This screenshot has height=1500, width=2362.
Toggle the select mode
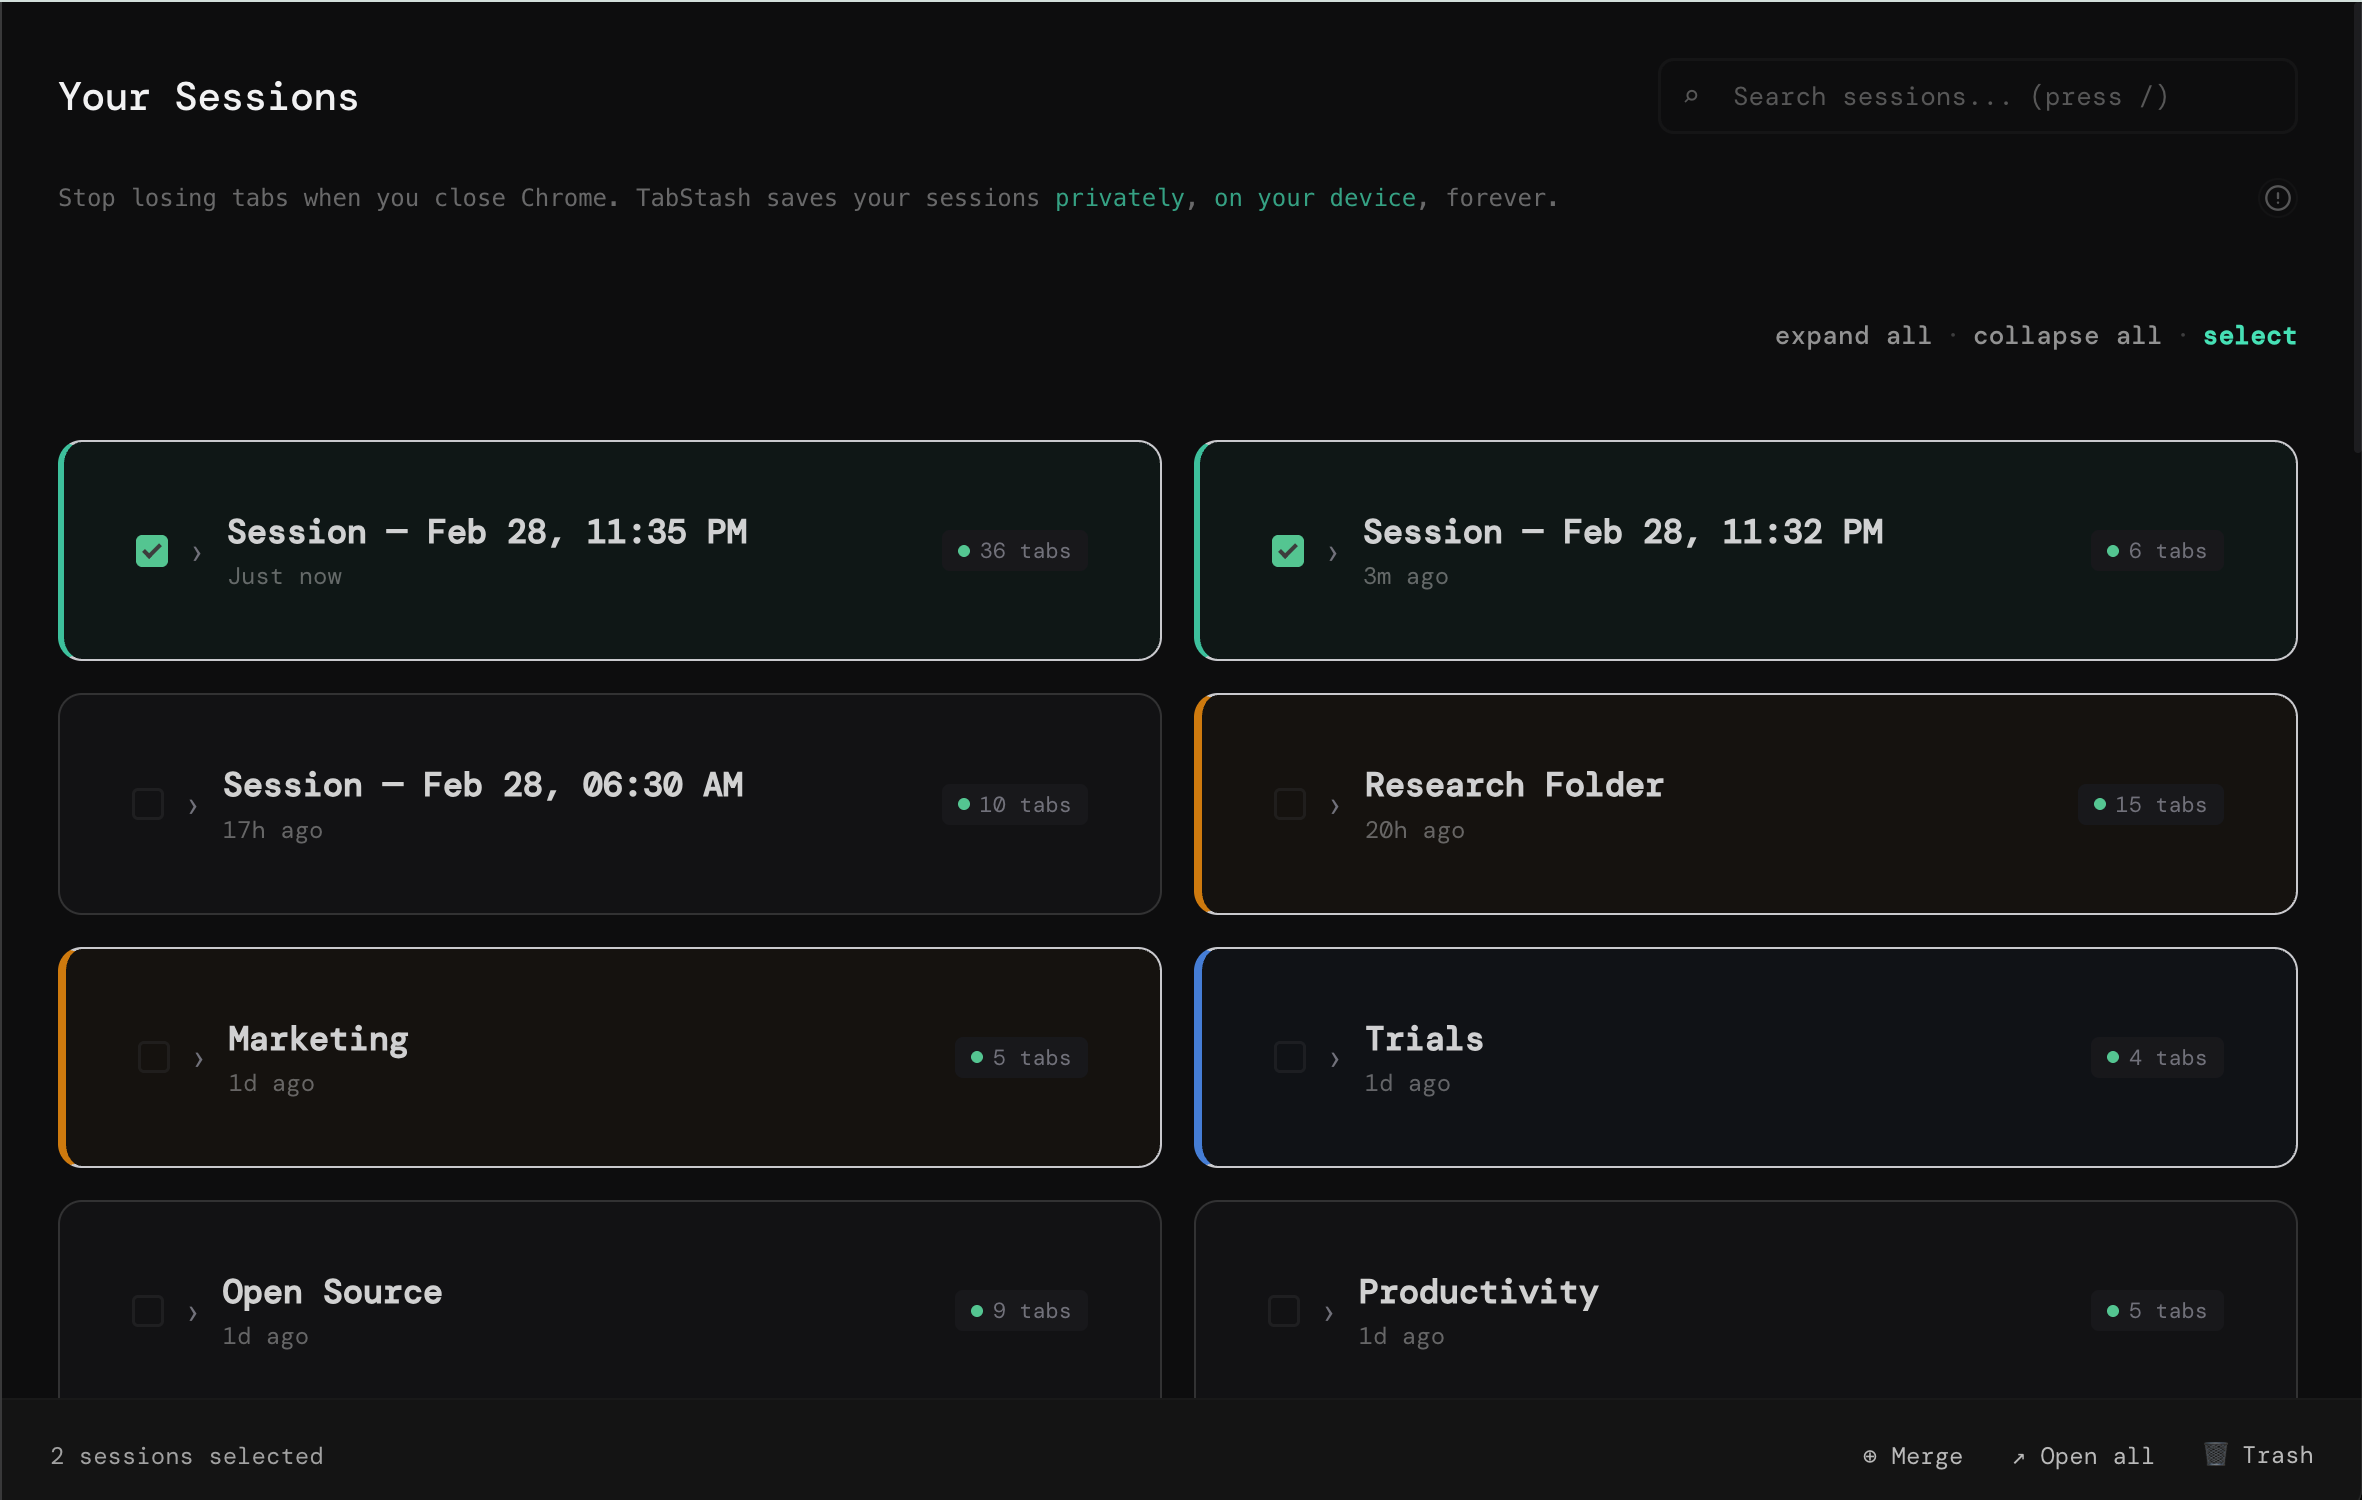[2249, 335]
